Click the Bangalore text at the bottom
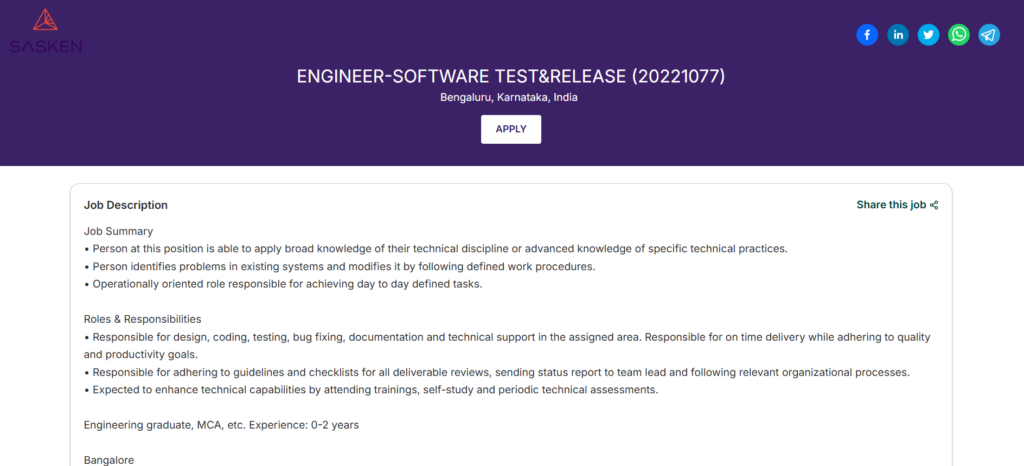Screen dimensions: 1024x466 coord(108,460)
